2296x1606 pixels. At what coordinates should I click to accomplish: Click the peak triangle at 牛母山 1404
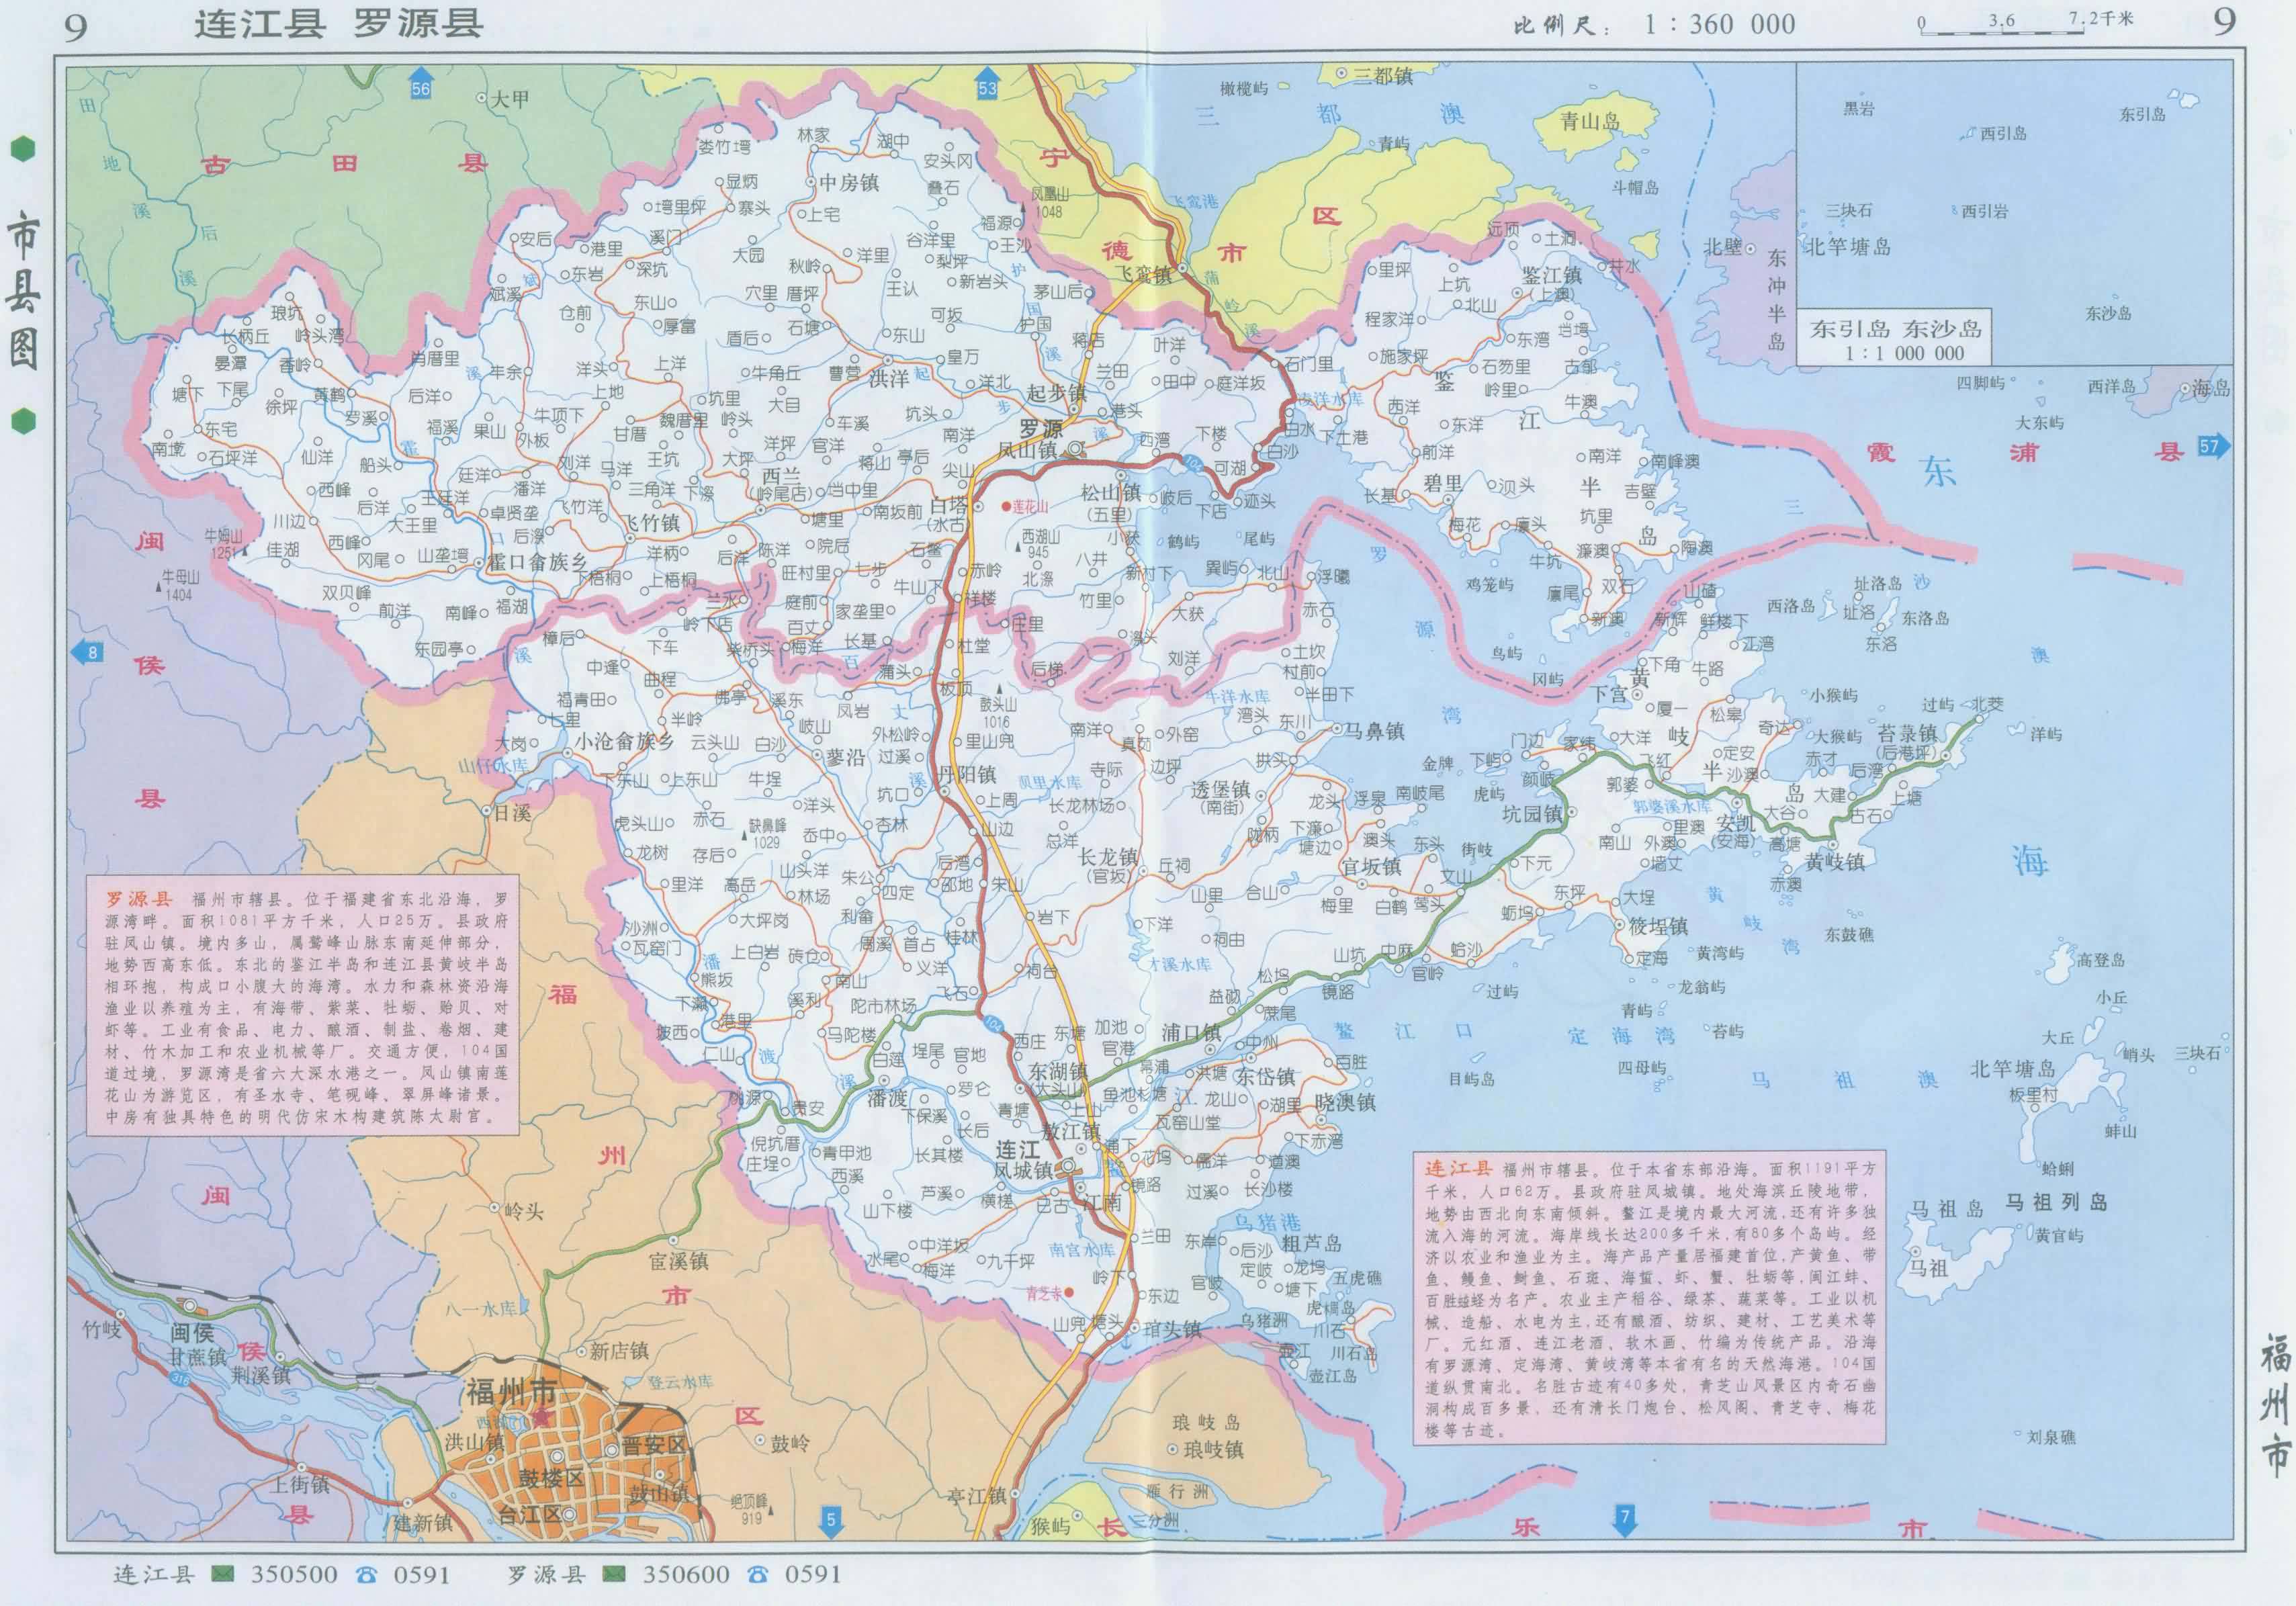coord(158,587)
